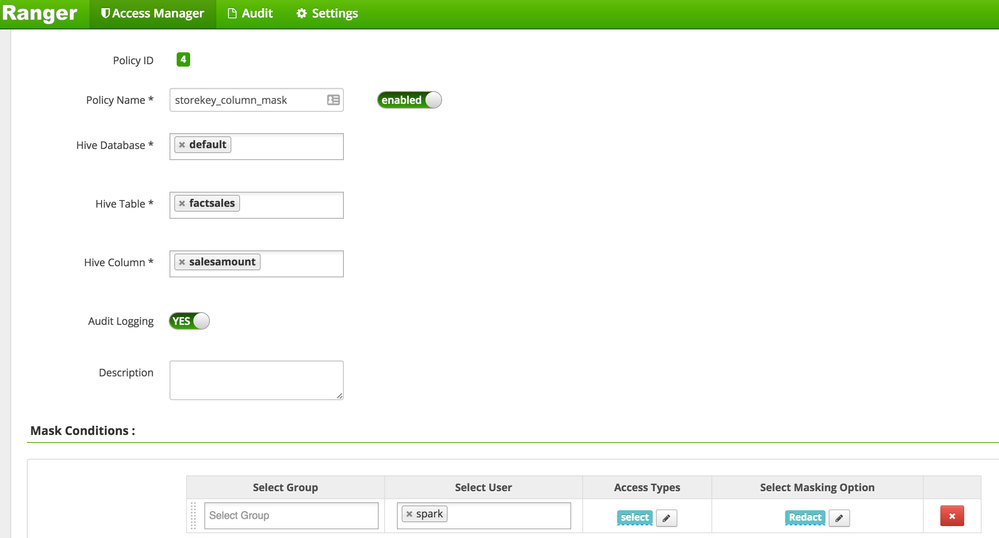This screenshot has width=999, height=538.
Task: Click the Mask Conditions heading
Action: coord(83,431)
